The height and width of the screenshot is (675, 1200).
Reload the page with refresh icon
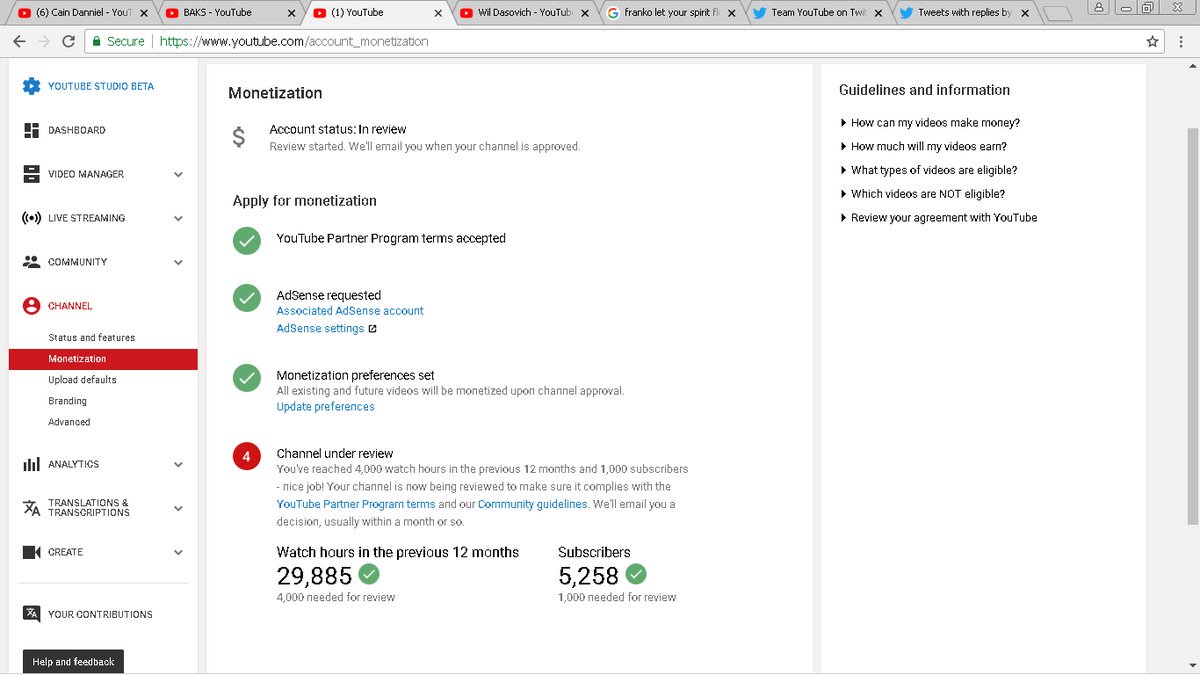pyautogui.click(x=68, y=42)
